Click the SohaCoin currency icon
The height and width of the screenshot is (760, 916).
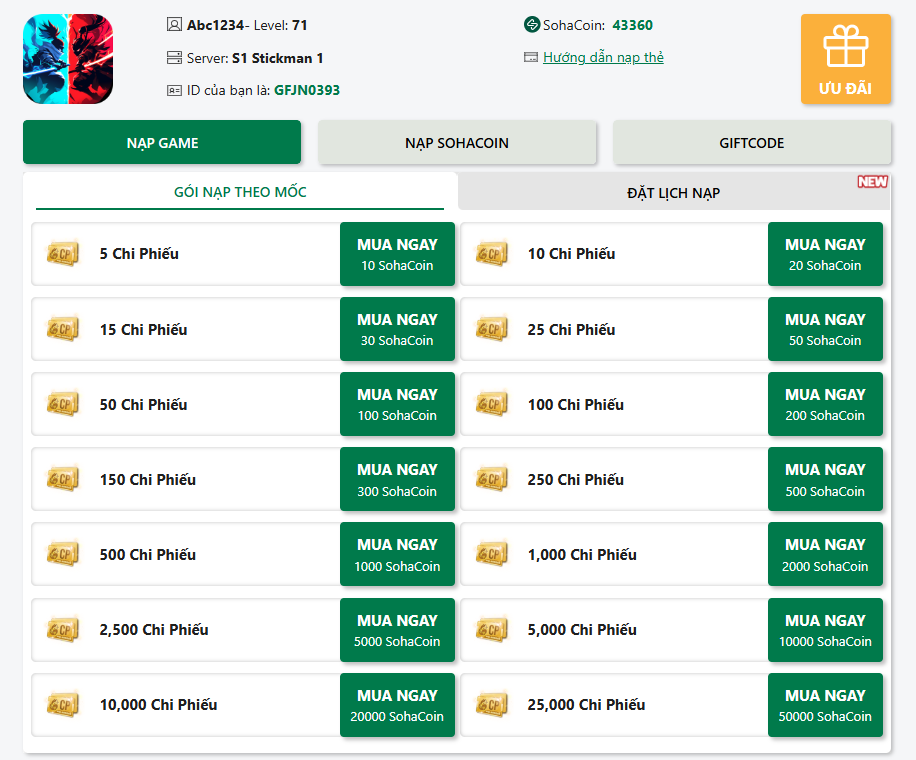(532, 25)
